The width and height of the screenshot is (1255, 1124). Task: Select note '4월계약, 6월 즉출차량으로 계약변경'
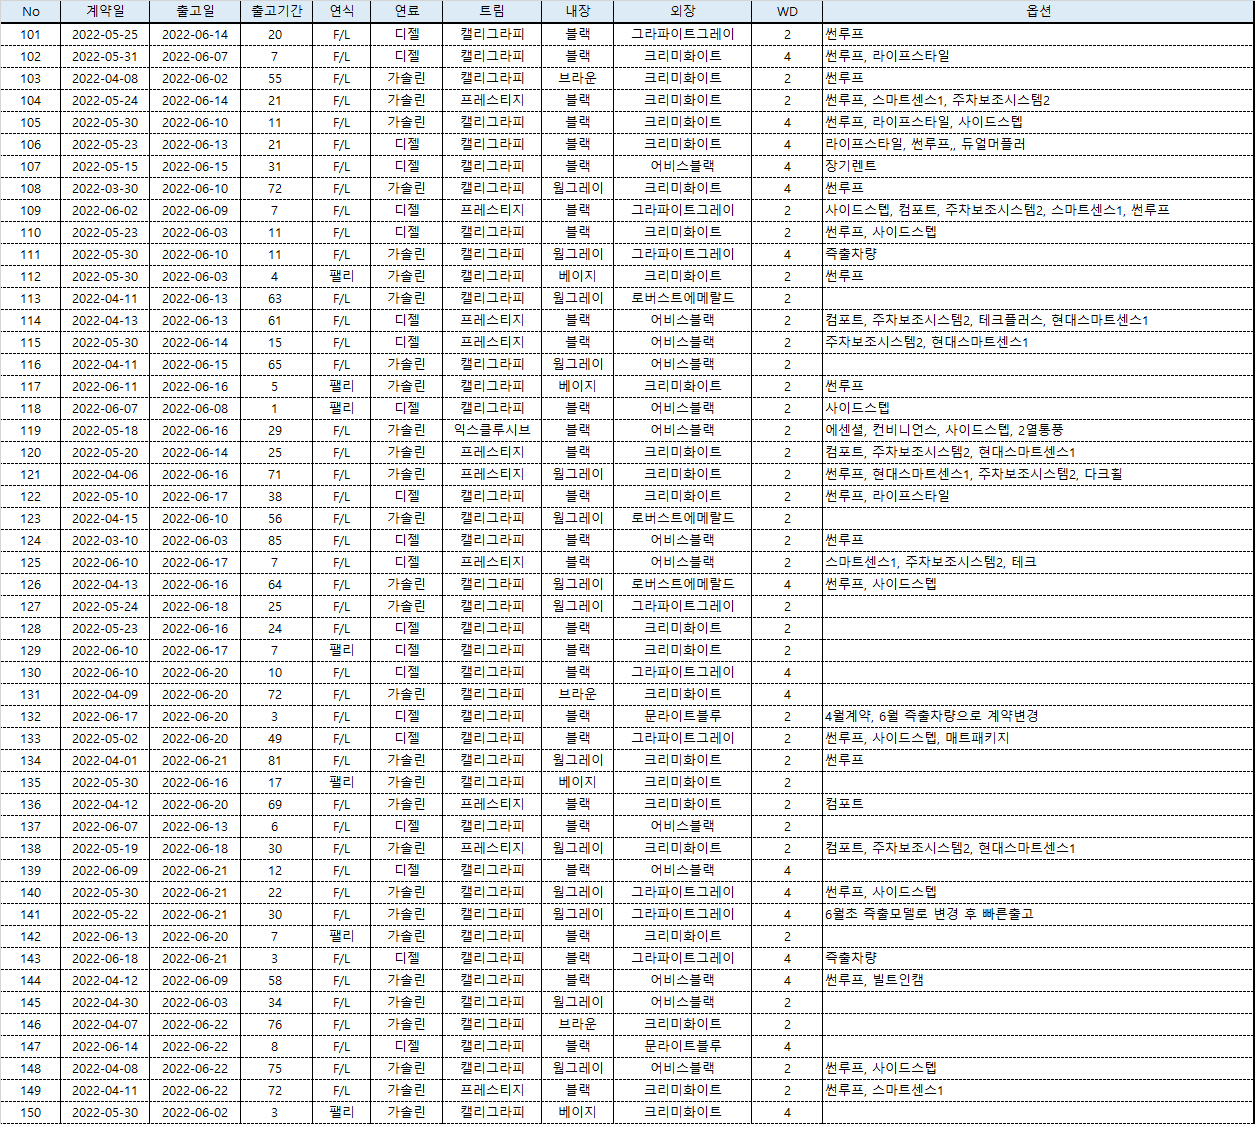click(x=1038, y=716)
